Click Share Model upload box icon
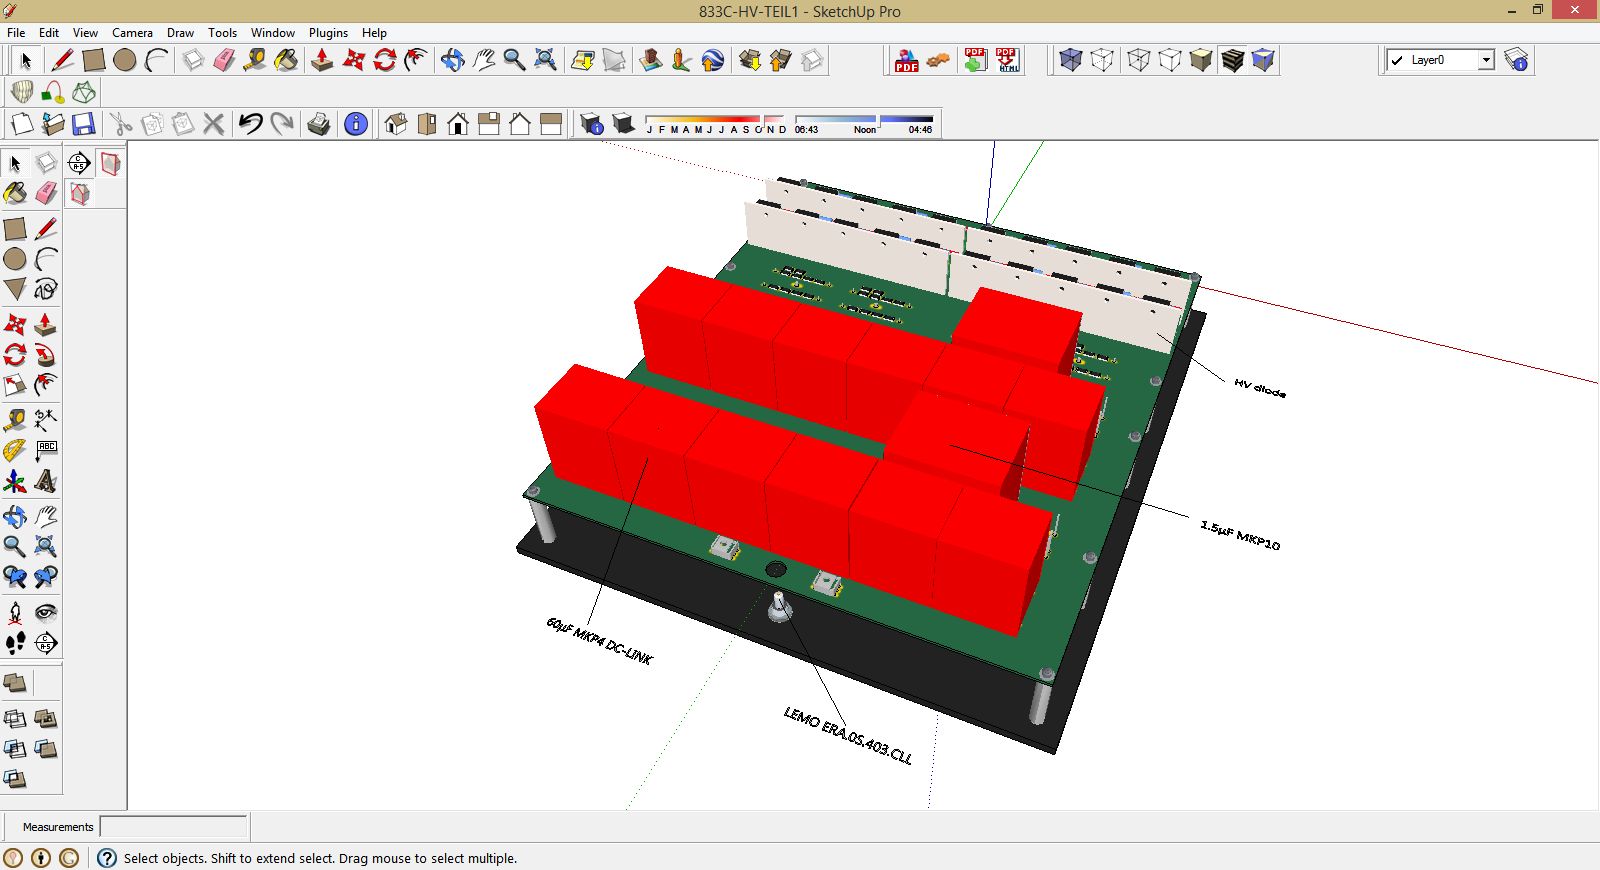The height and width of the screenshot is (870, 1600). click(x=781, y=60)
